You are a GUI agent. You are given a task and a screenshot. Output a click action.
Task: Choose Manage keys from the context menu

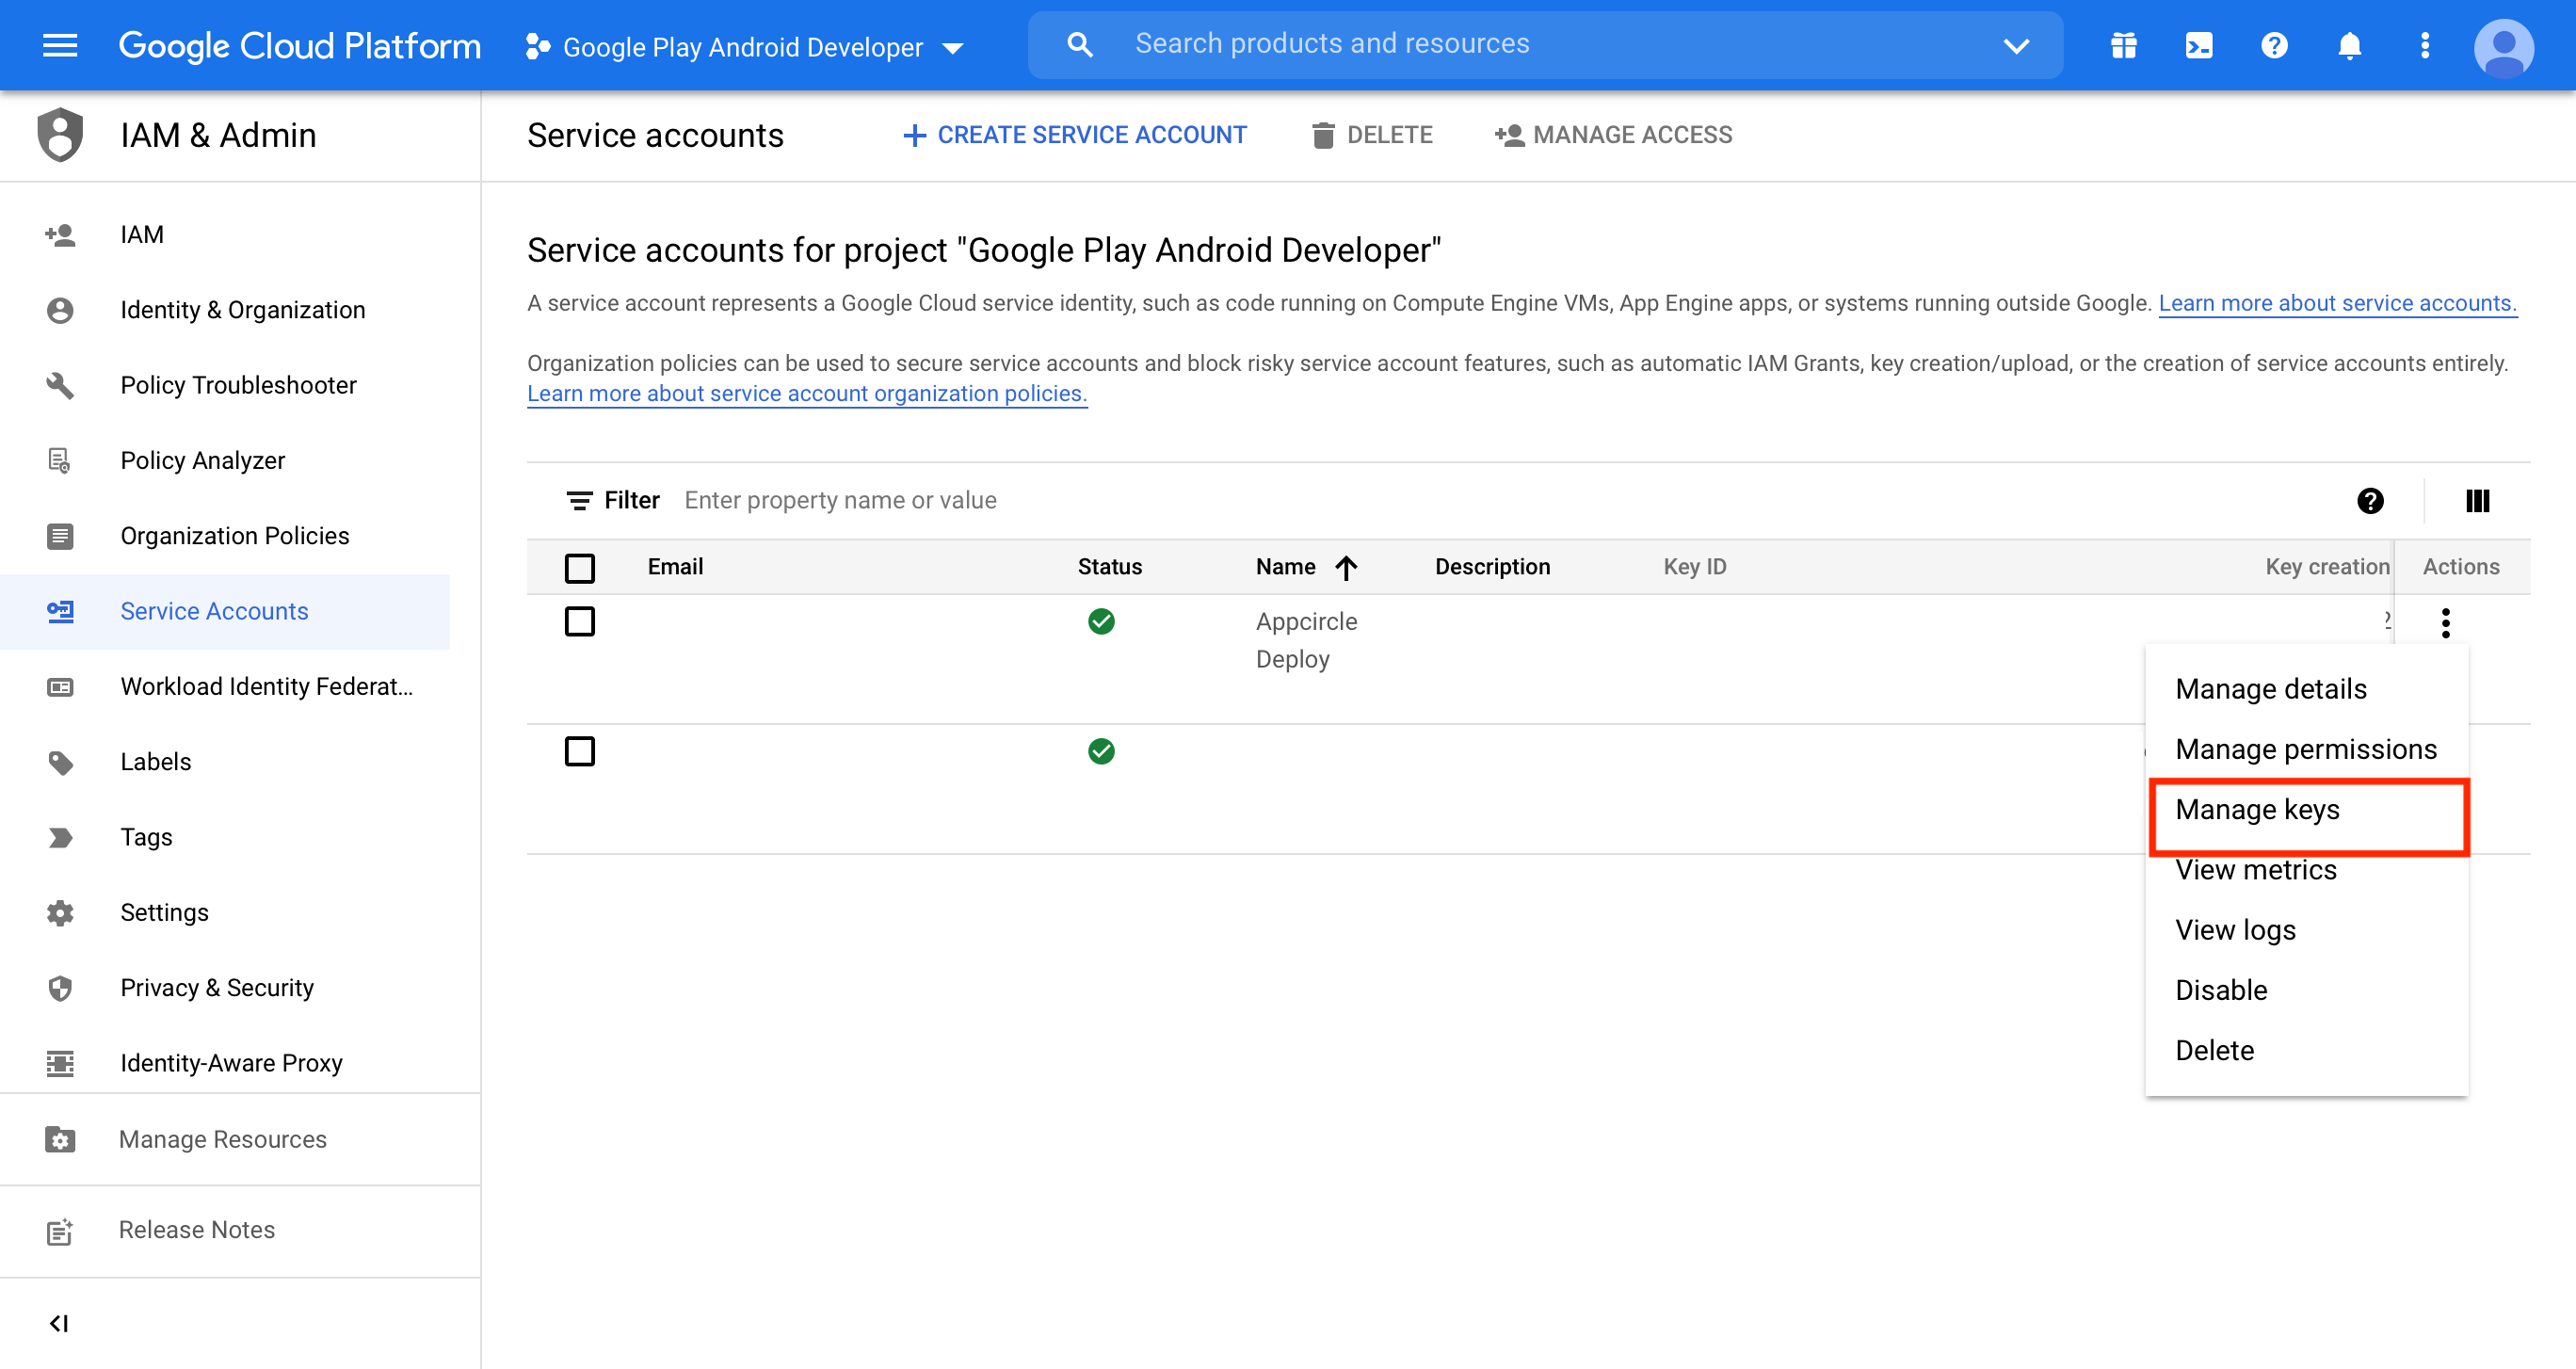click(2257, 809)
